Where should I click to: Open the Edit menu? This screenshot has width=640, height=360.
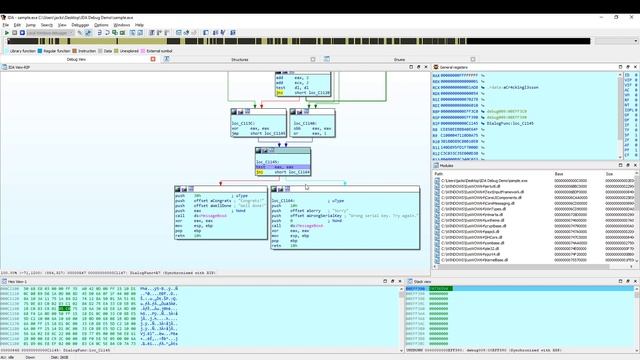[x=17, y=25]
